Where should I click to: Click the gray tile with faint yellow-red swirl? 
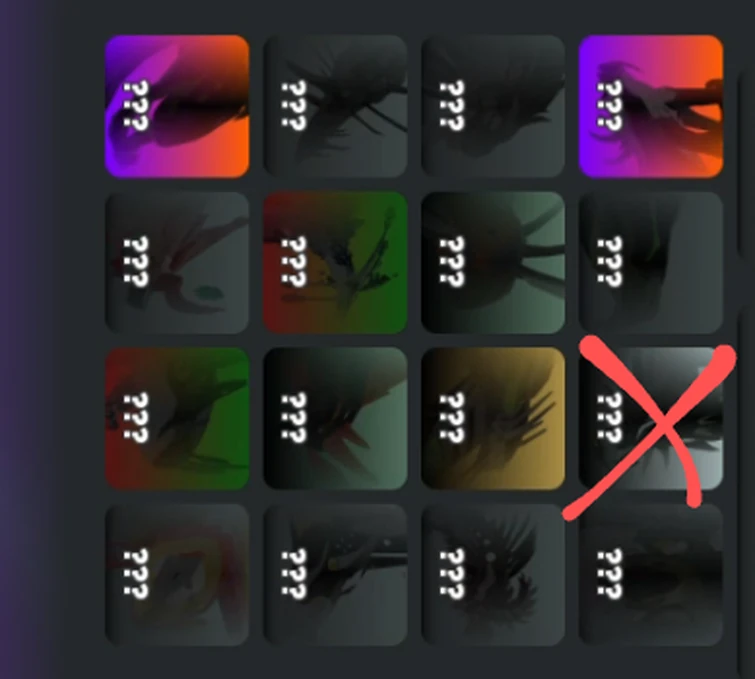click(x=177, y=575)
